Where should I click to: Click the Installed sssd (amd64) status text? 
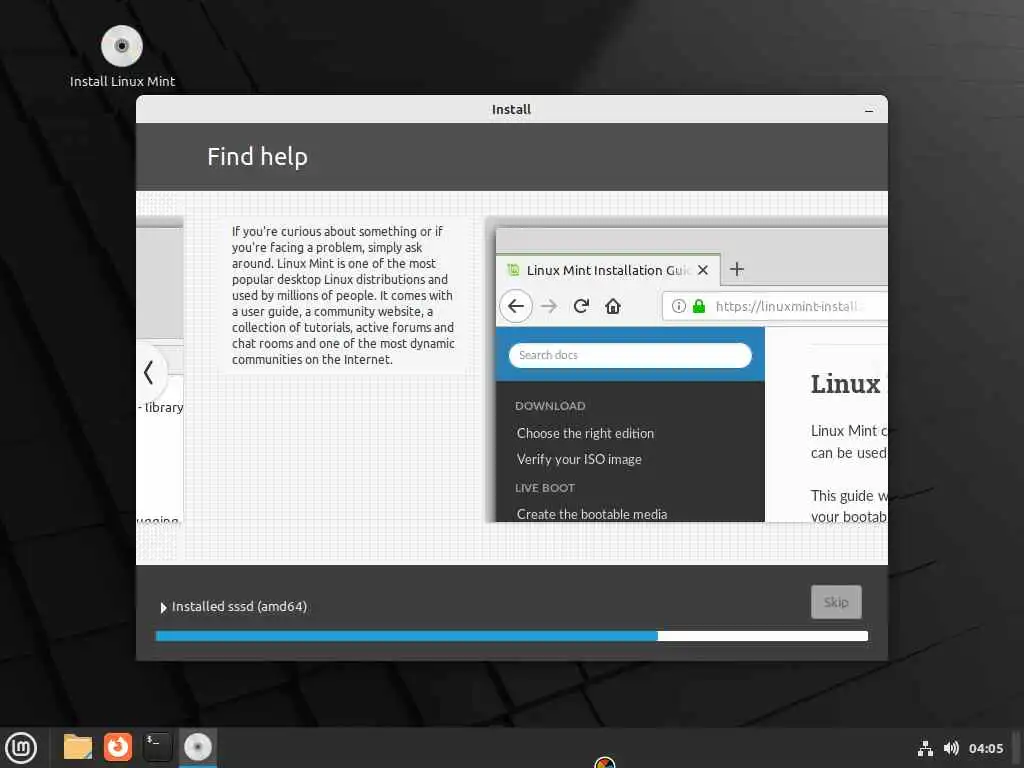[239, 607]
